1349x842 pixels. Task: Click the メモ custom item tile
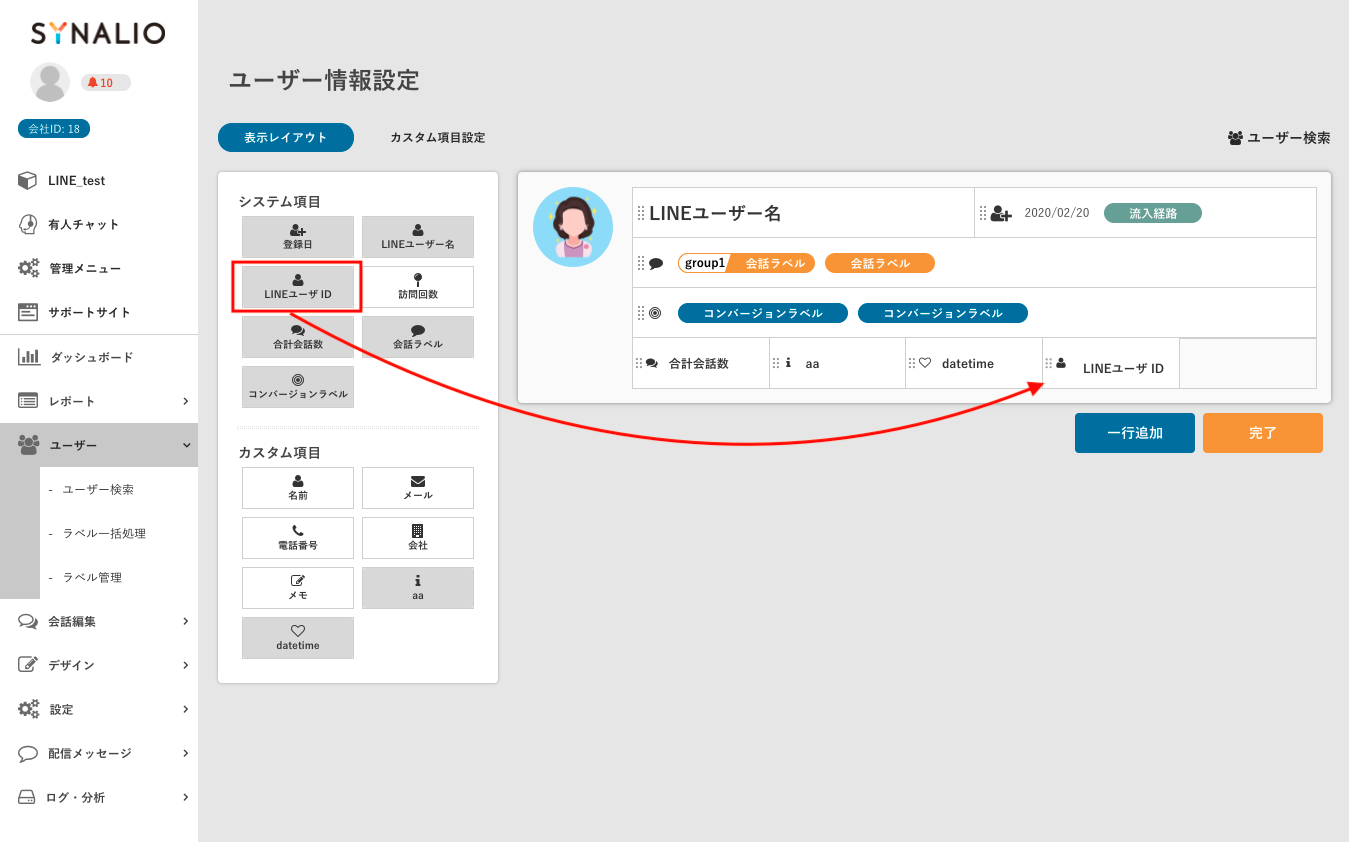(298, 588)
